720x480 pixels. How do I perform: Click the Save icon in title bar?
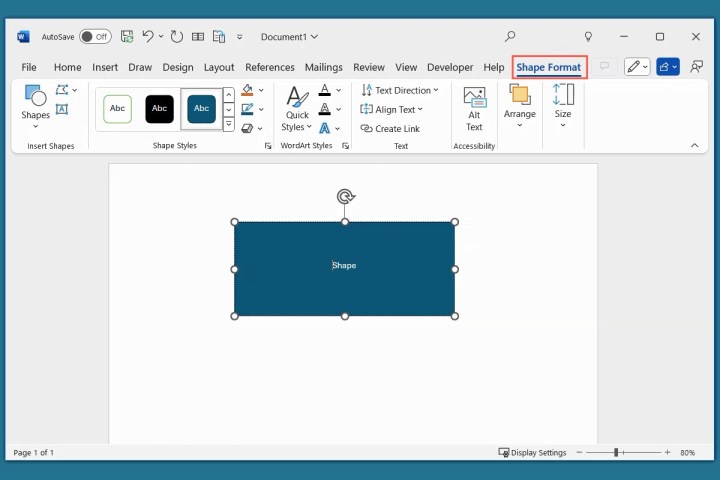(x=127, y=37)
